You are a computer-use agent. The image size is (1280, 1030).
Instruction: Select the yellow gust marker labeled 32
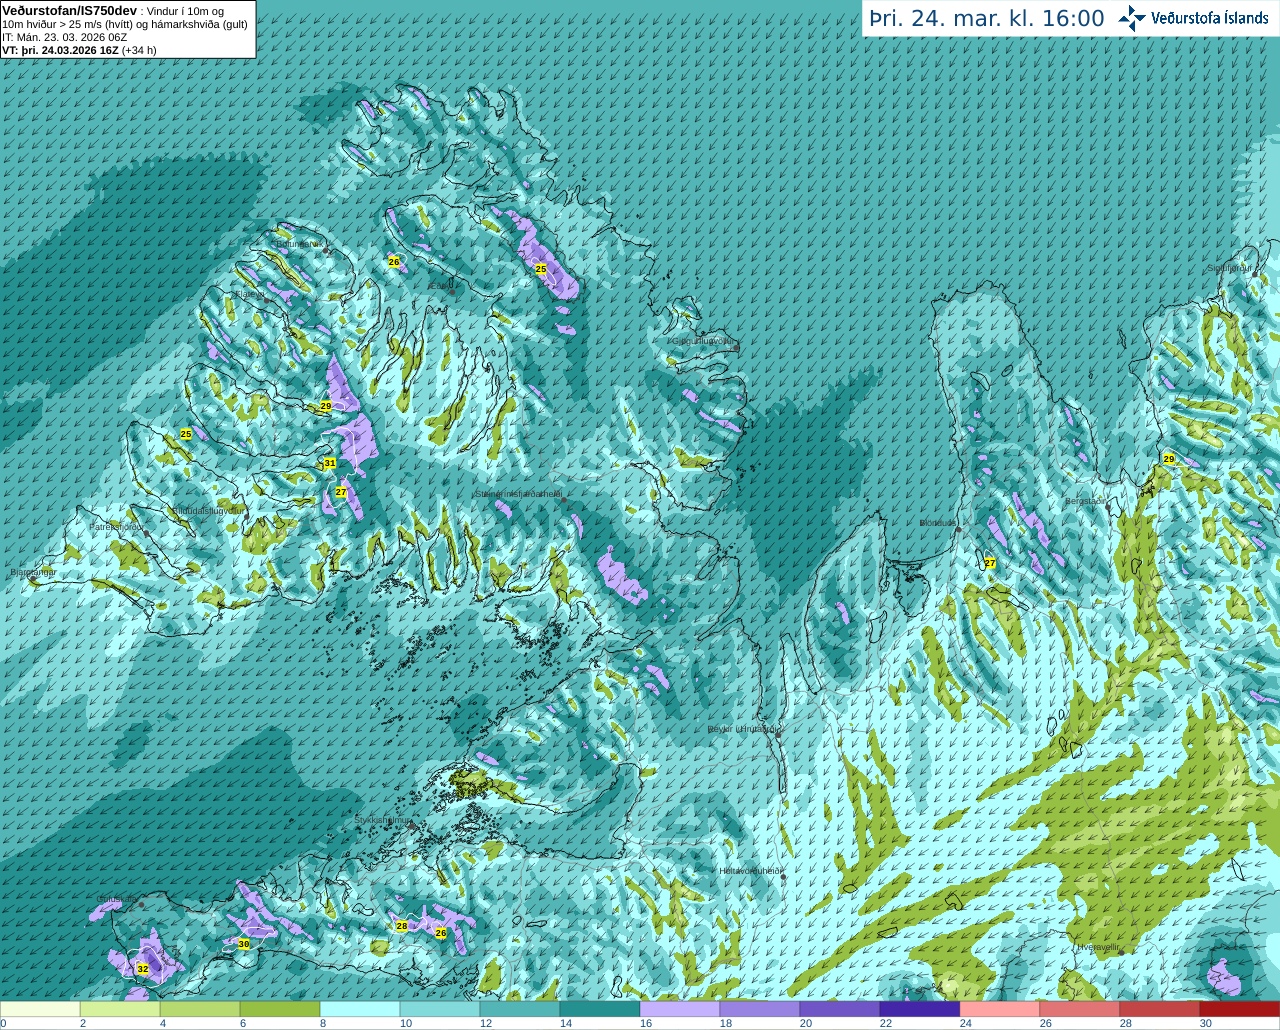click(142, 969)
